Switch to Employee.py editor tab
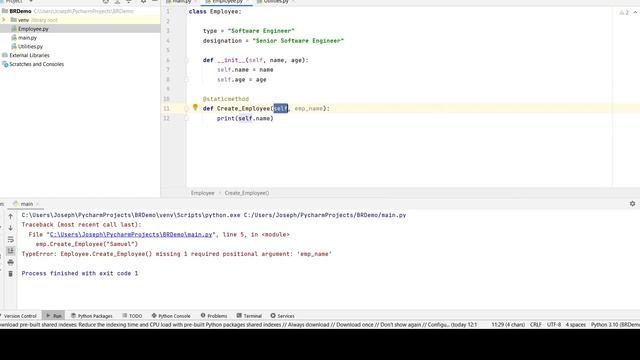Image resolution: width=640 pixels, height=360 pixels. [x=227, y=2]
